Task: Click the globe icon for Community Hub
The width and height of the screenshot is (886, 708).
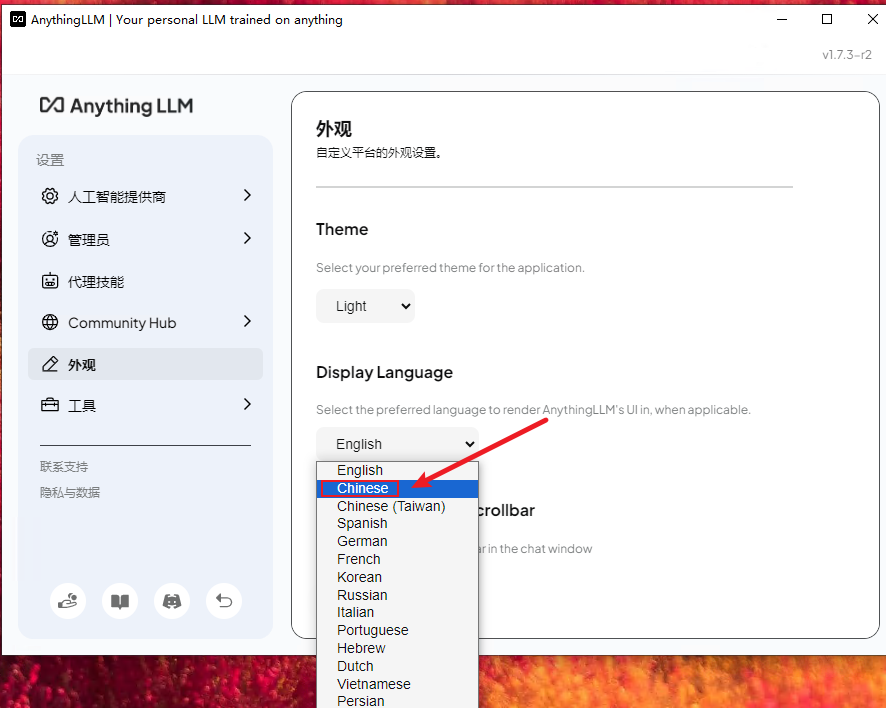Action: tap(50, 322)
